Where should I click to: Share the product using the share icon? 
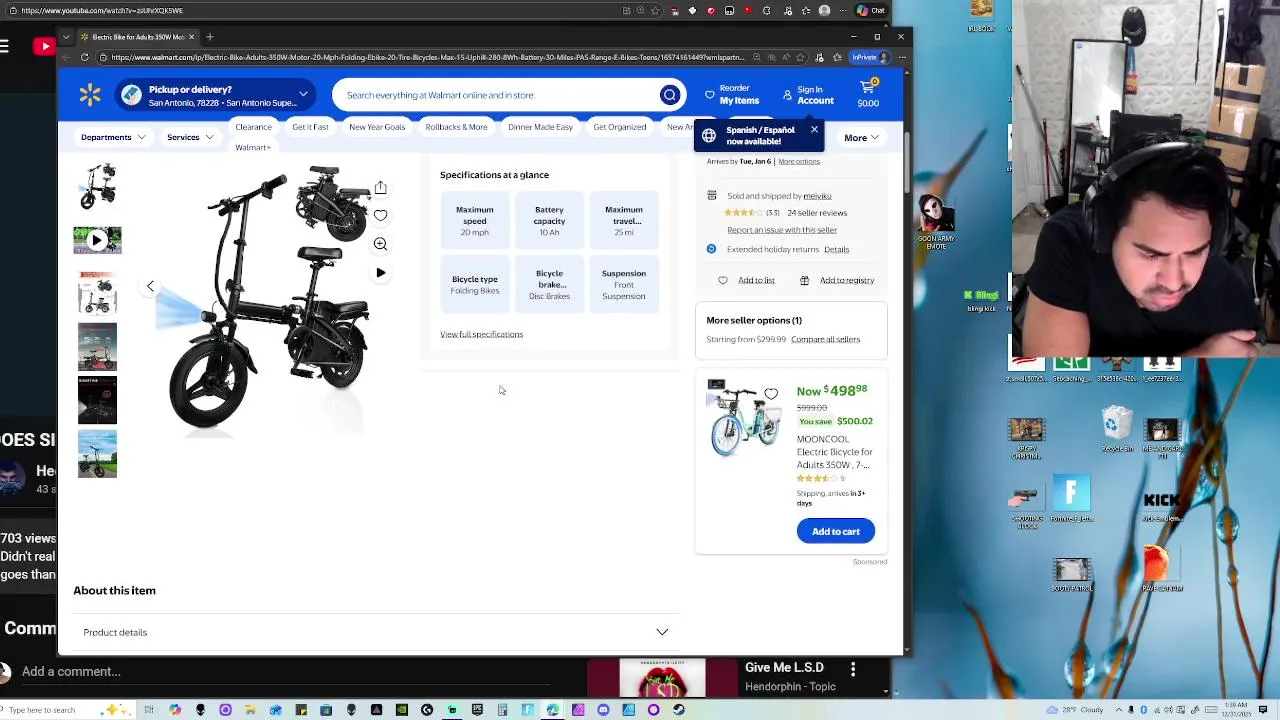[x=380, y=188]
